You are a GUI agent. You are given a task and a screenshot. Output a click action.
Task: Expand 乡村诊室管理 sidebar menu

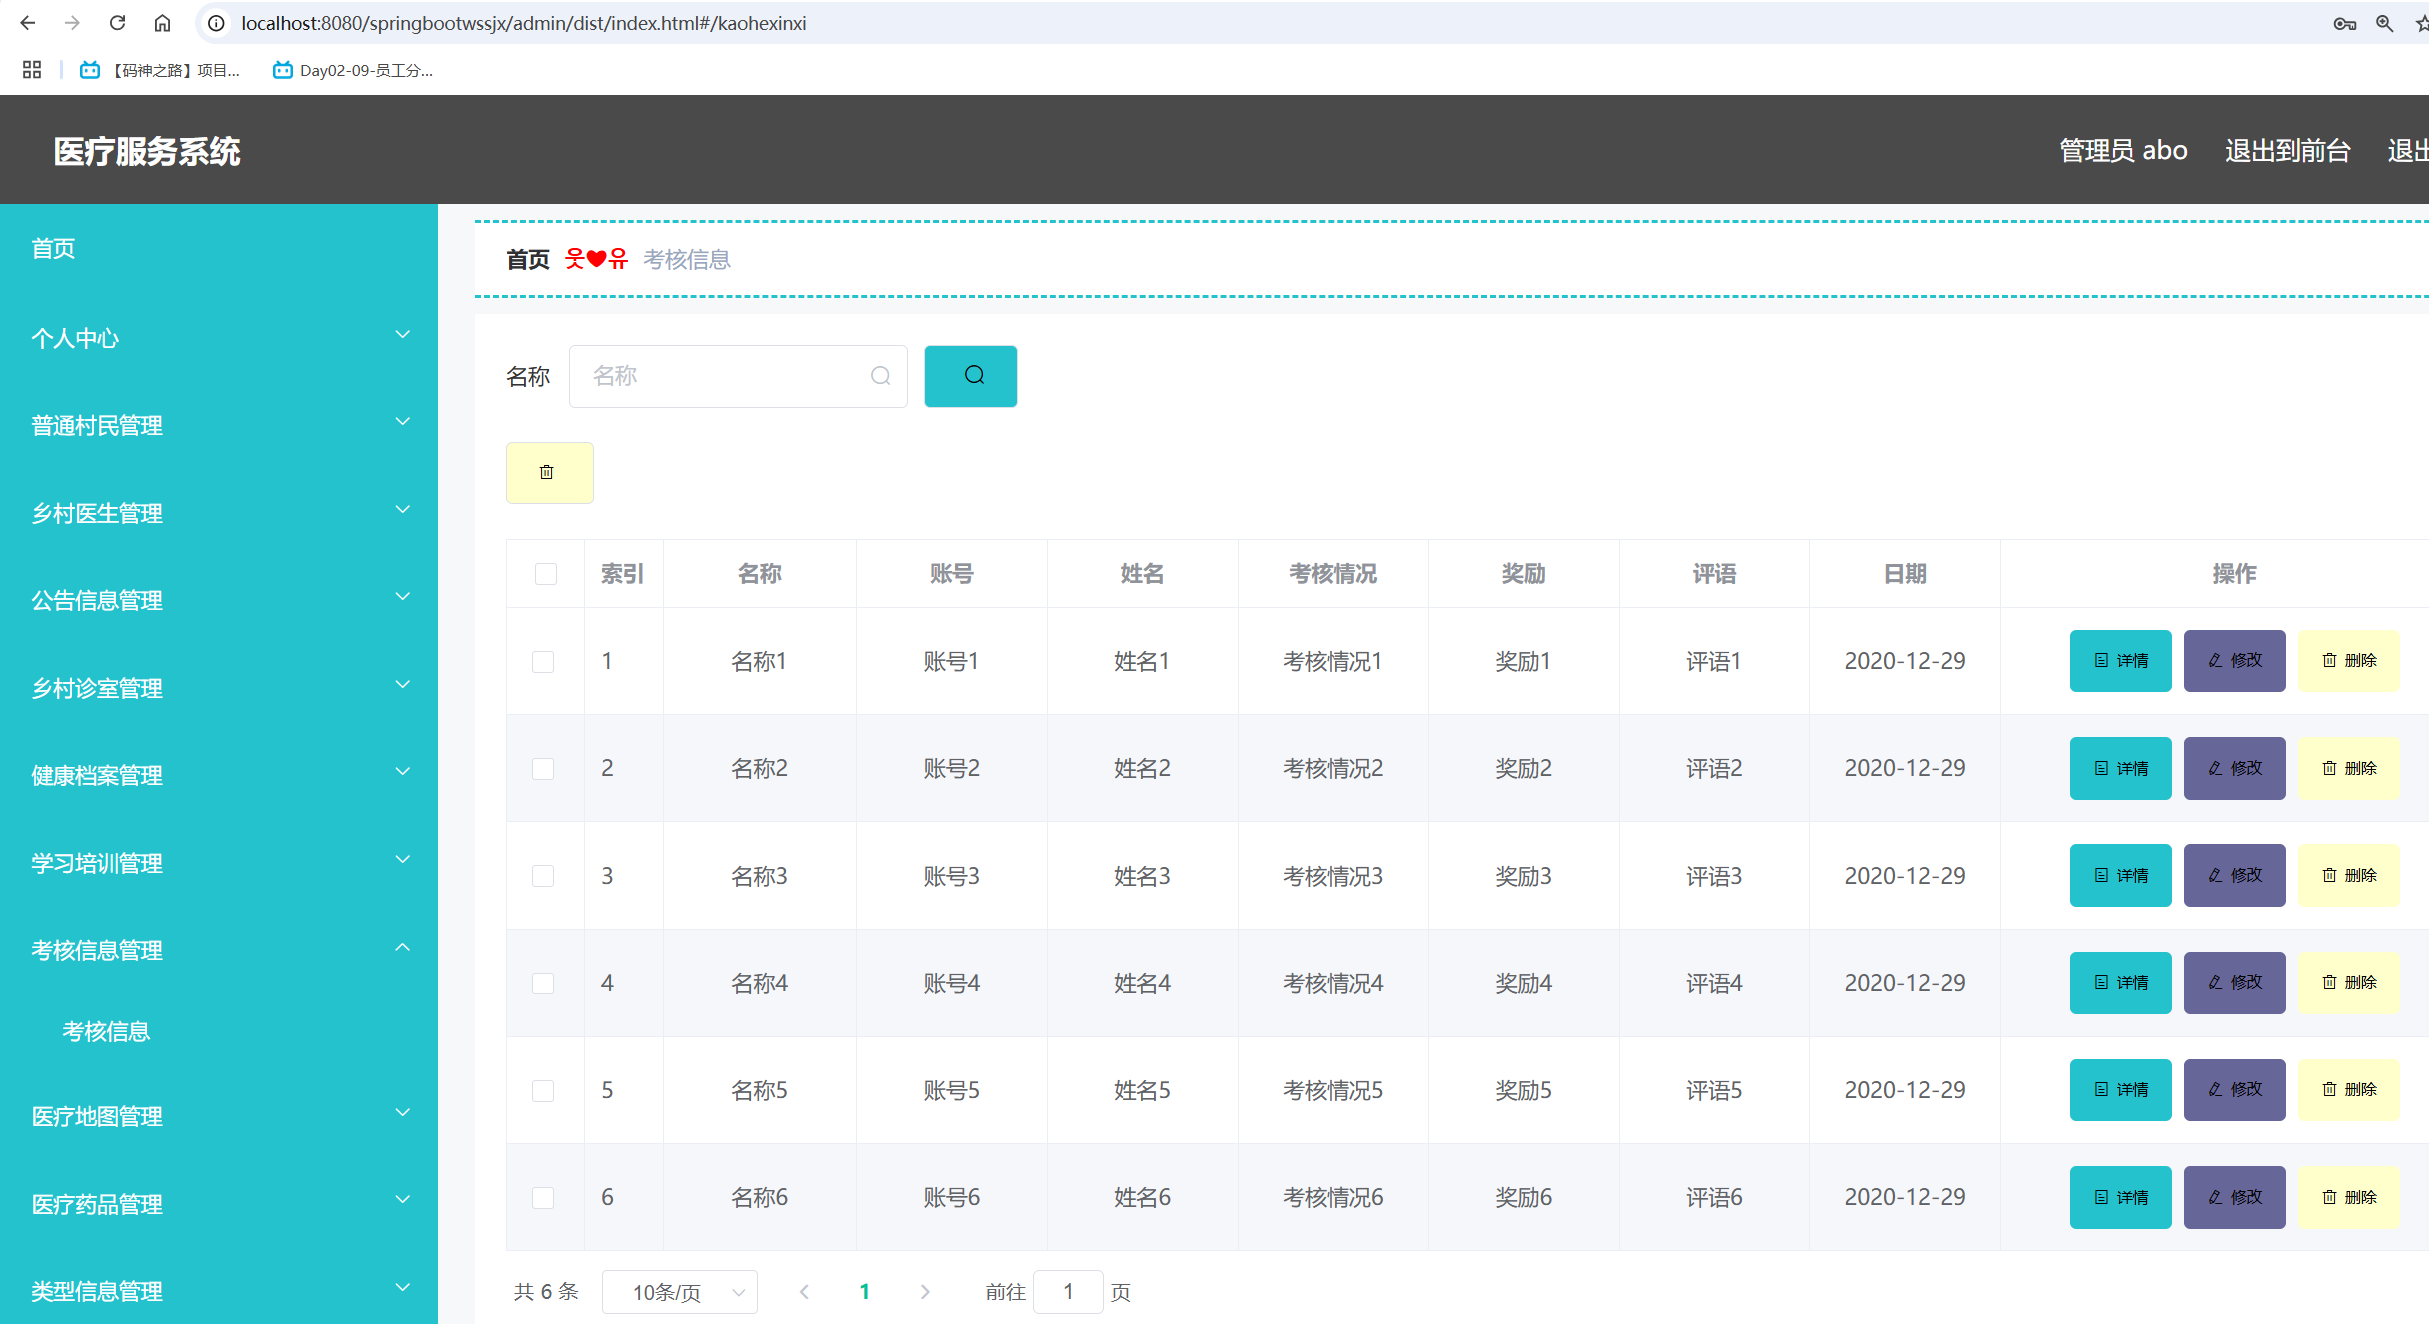click(219, 688)
